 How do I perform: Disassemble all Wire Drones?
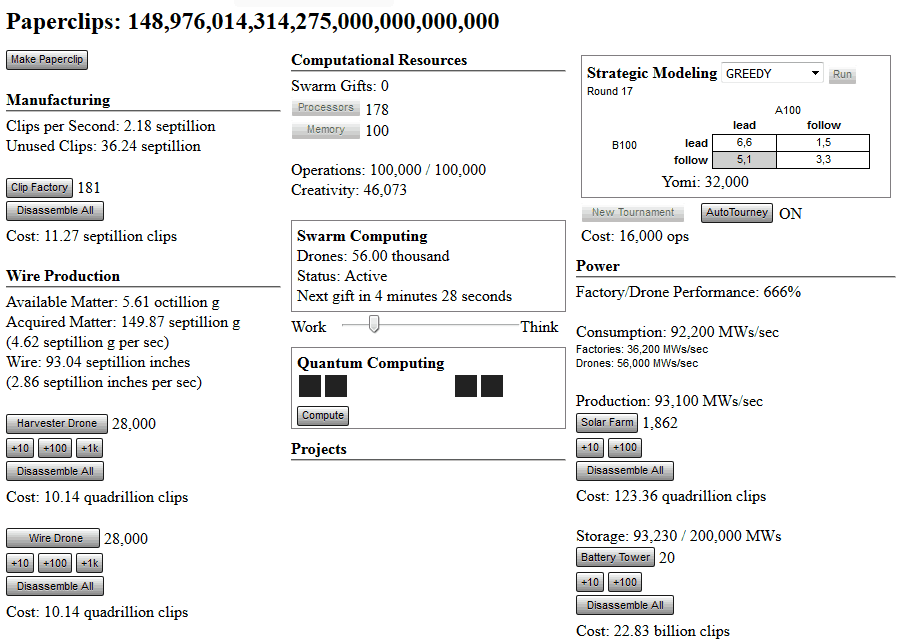coord(55,586)
